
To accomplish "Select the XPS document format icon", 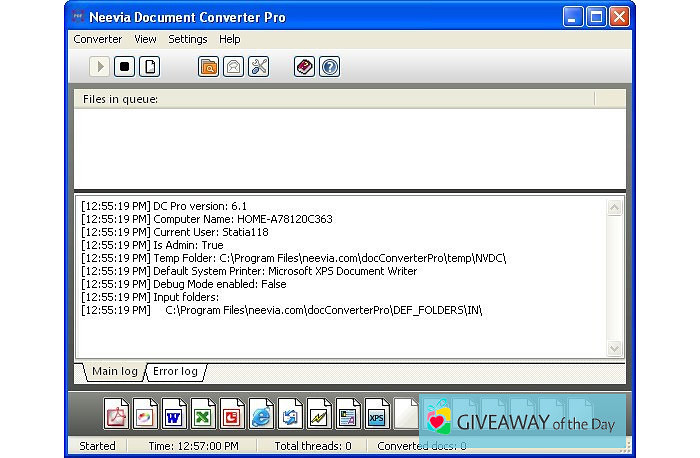I will pos(376,414).
